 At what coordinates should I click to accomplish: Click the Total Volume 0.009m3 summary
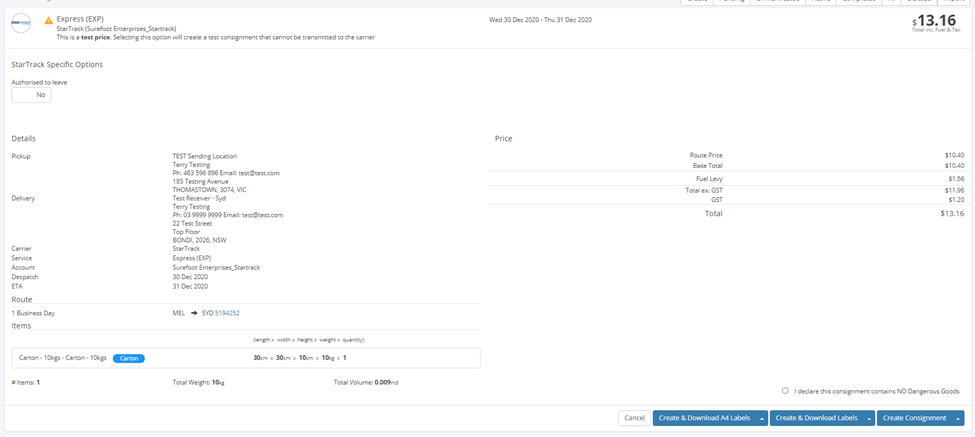(366, 383)
